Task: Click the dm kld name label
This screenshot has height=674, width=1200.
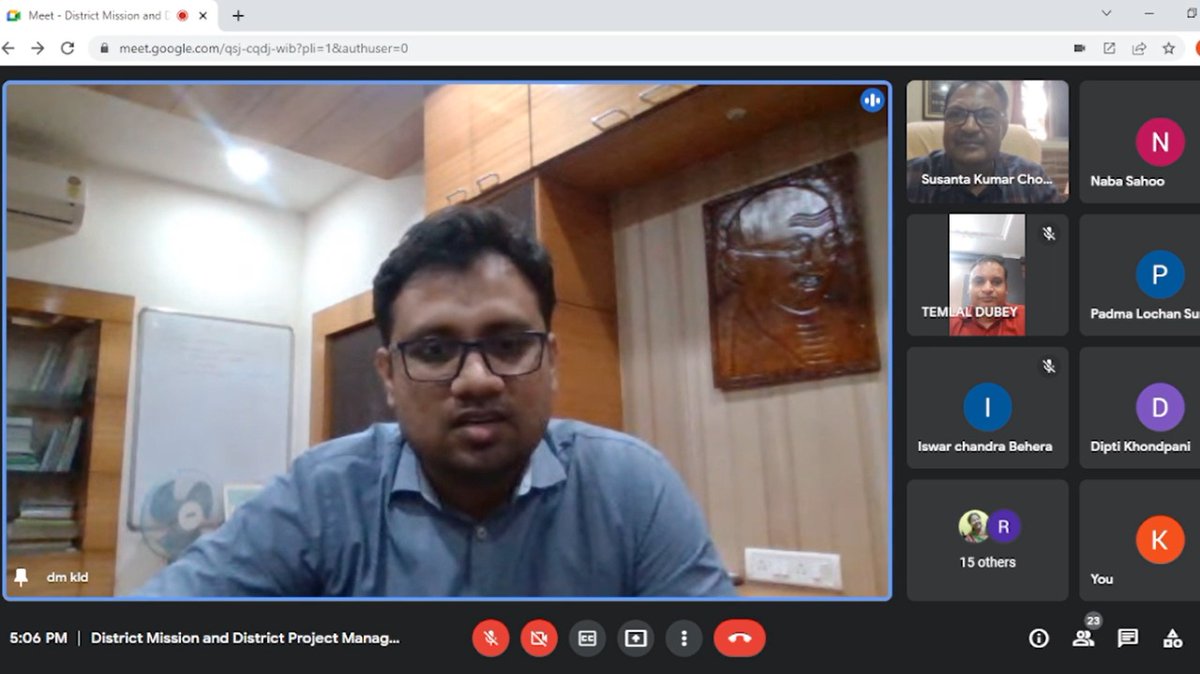Action: click(67, 577)
